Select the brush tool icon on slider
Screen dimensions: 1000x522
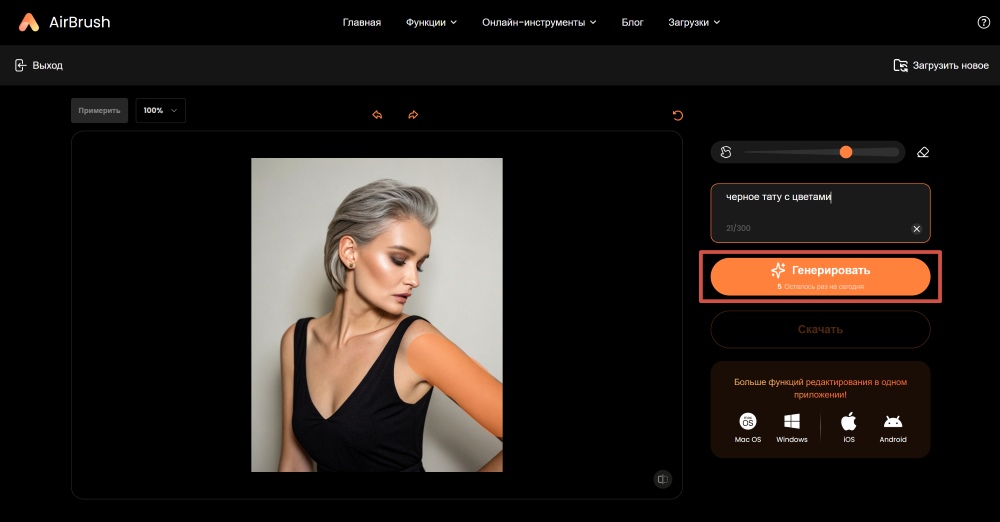coord(727,152)
